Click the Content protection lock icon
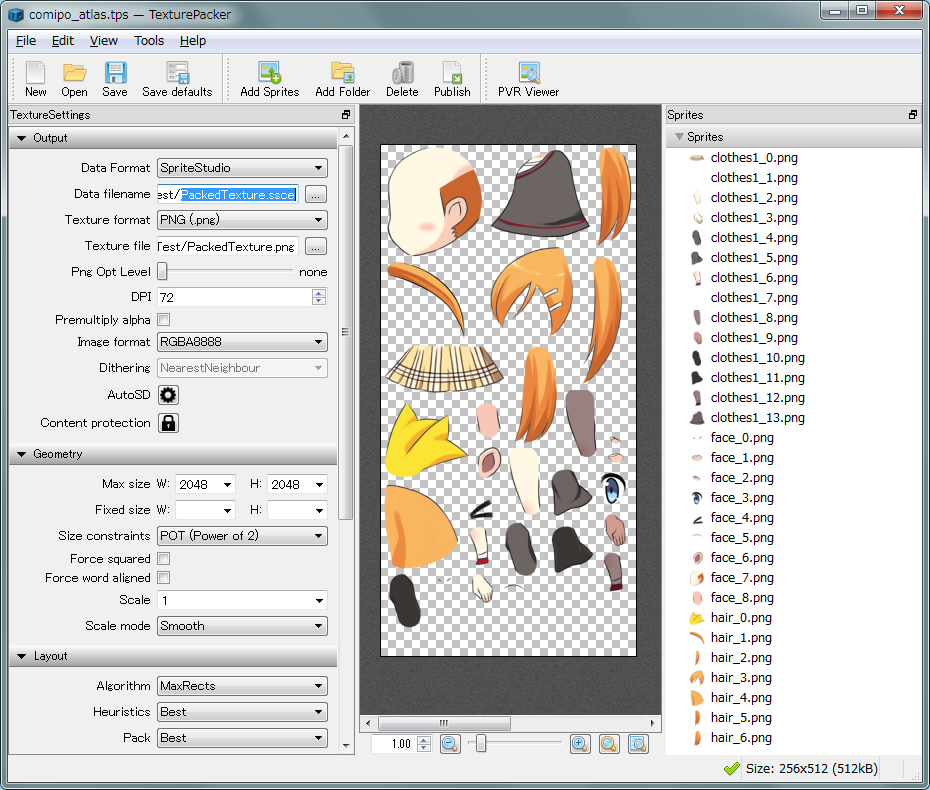Image resolution: width=930 pixels, height=790 pixels. (168, 423)
